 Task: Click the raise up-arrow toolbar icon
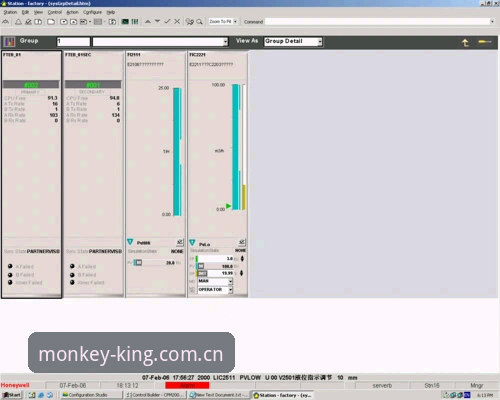pos(148,21)
